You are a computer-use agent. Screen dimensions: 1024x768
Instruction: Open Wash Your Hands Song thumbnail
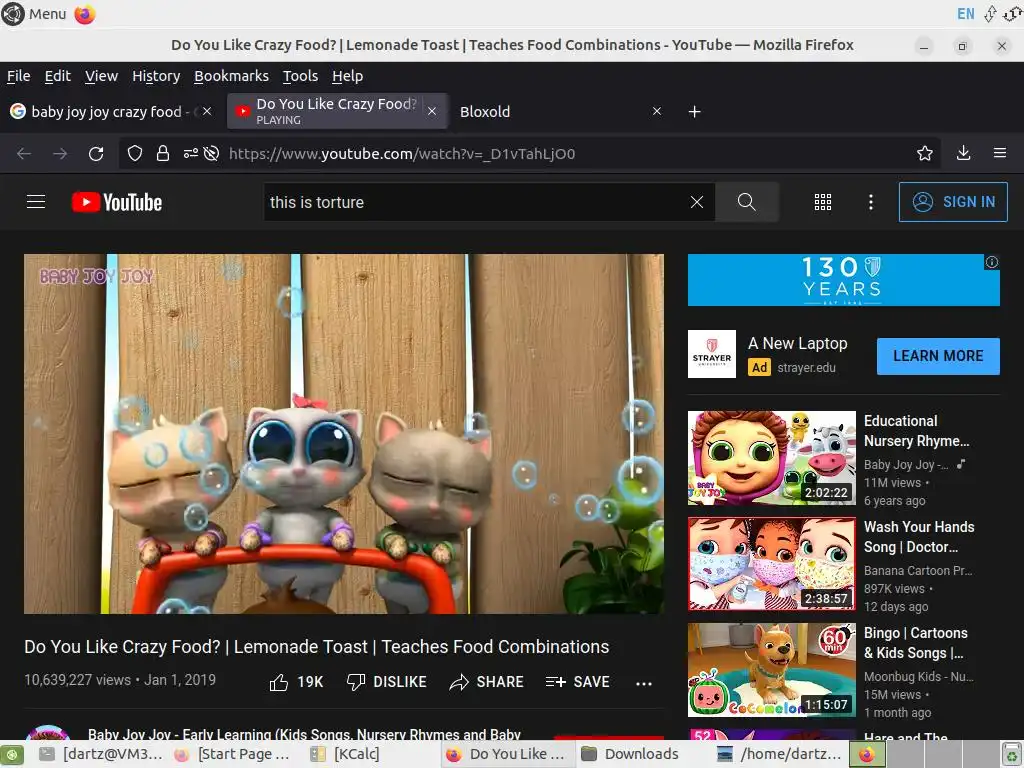[771, 564]
